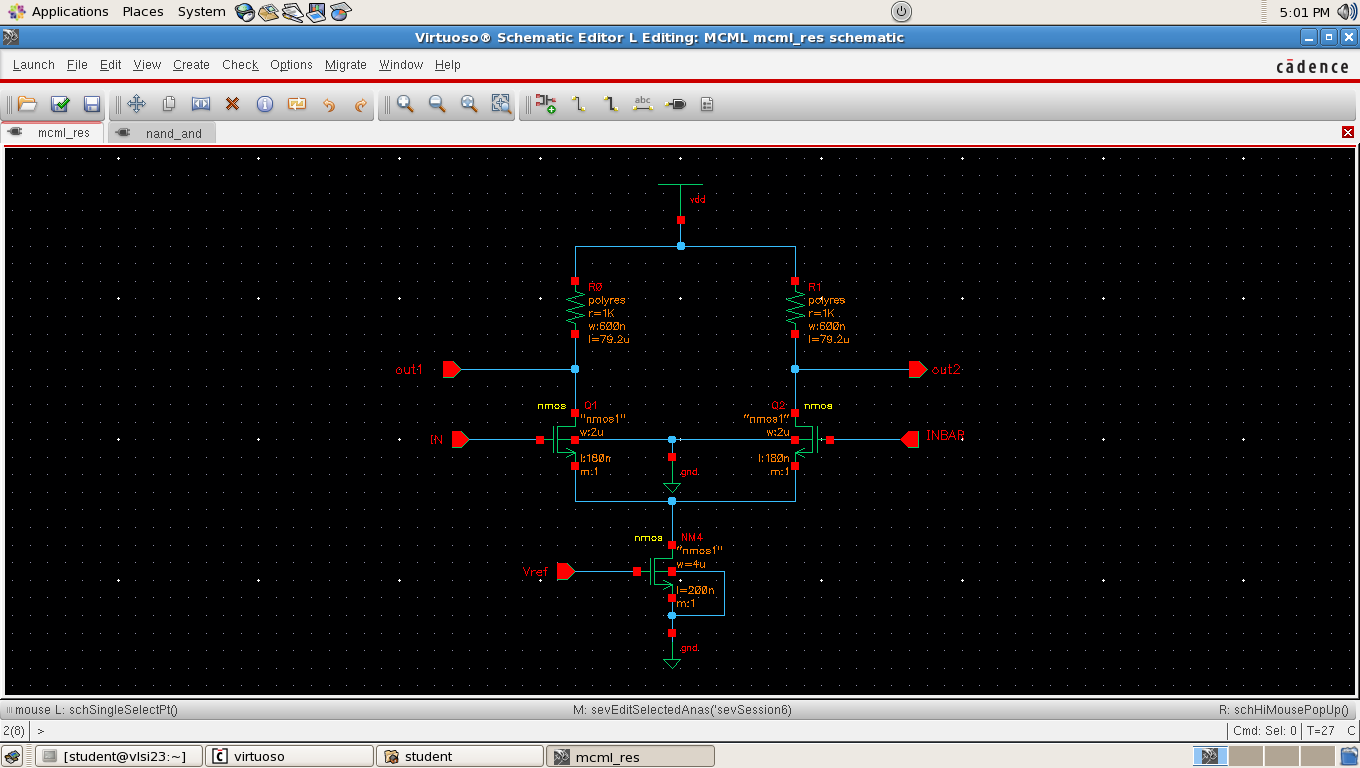Open the Check menu

pos(240,65)
